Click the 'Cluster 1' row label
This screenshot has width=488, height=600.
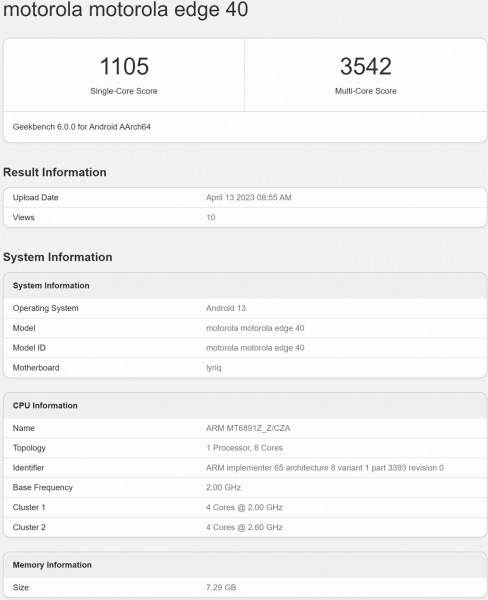29,507
